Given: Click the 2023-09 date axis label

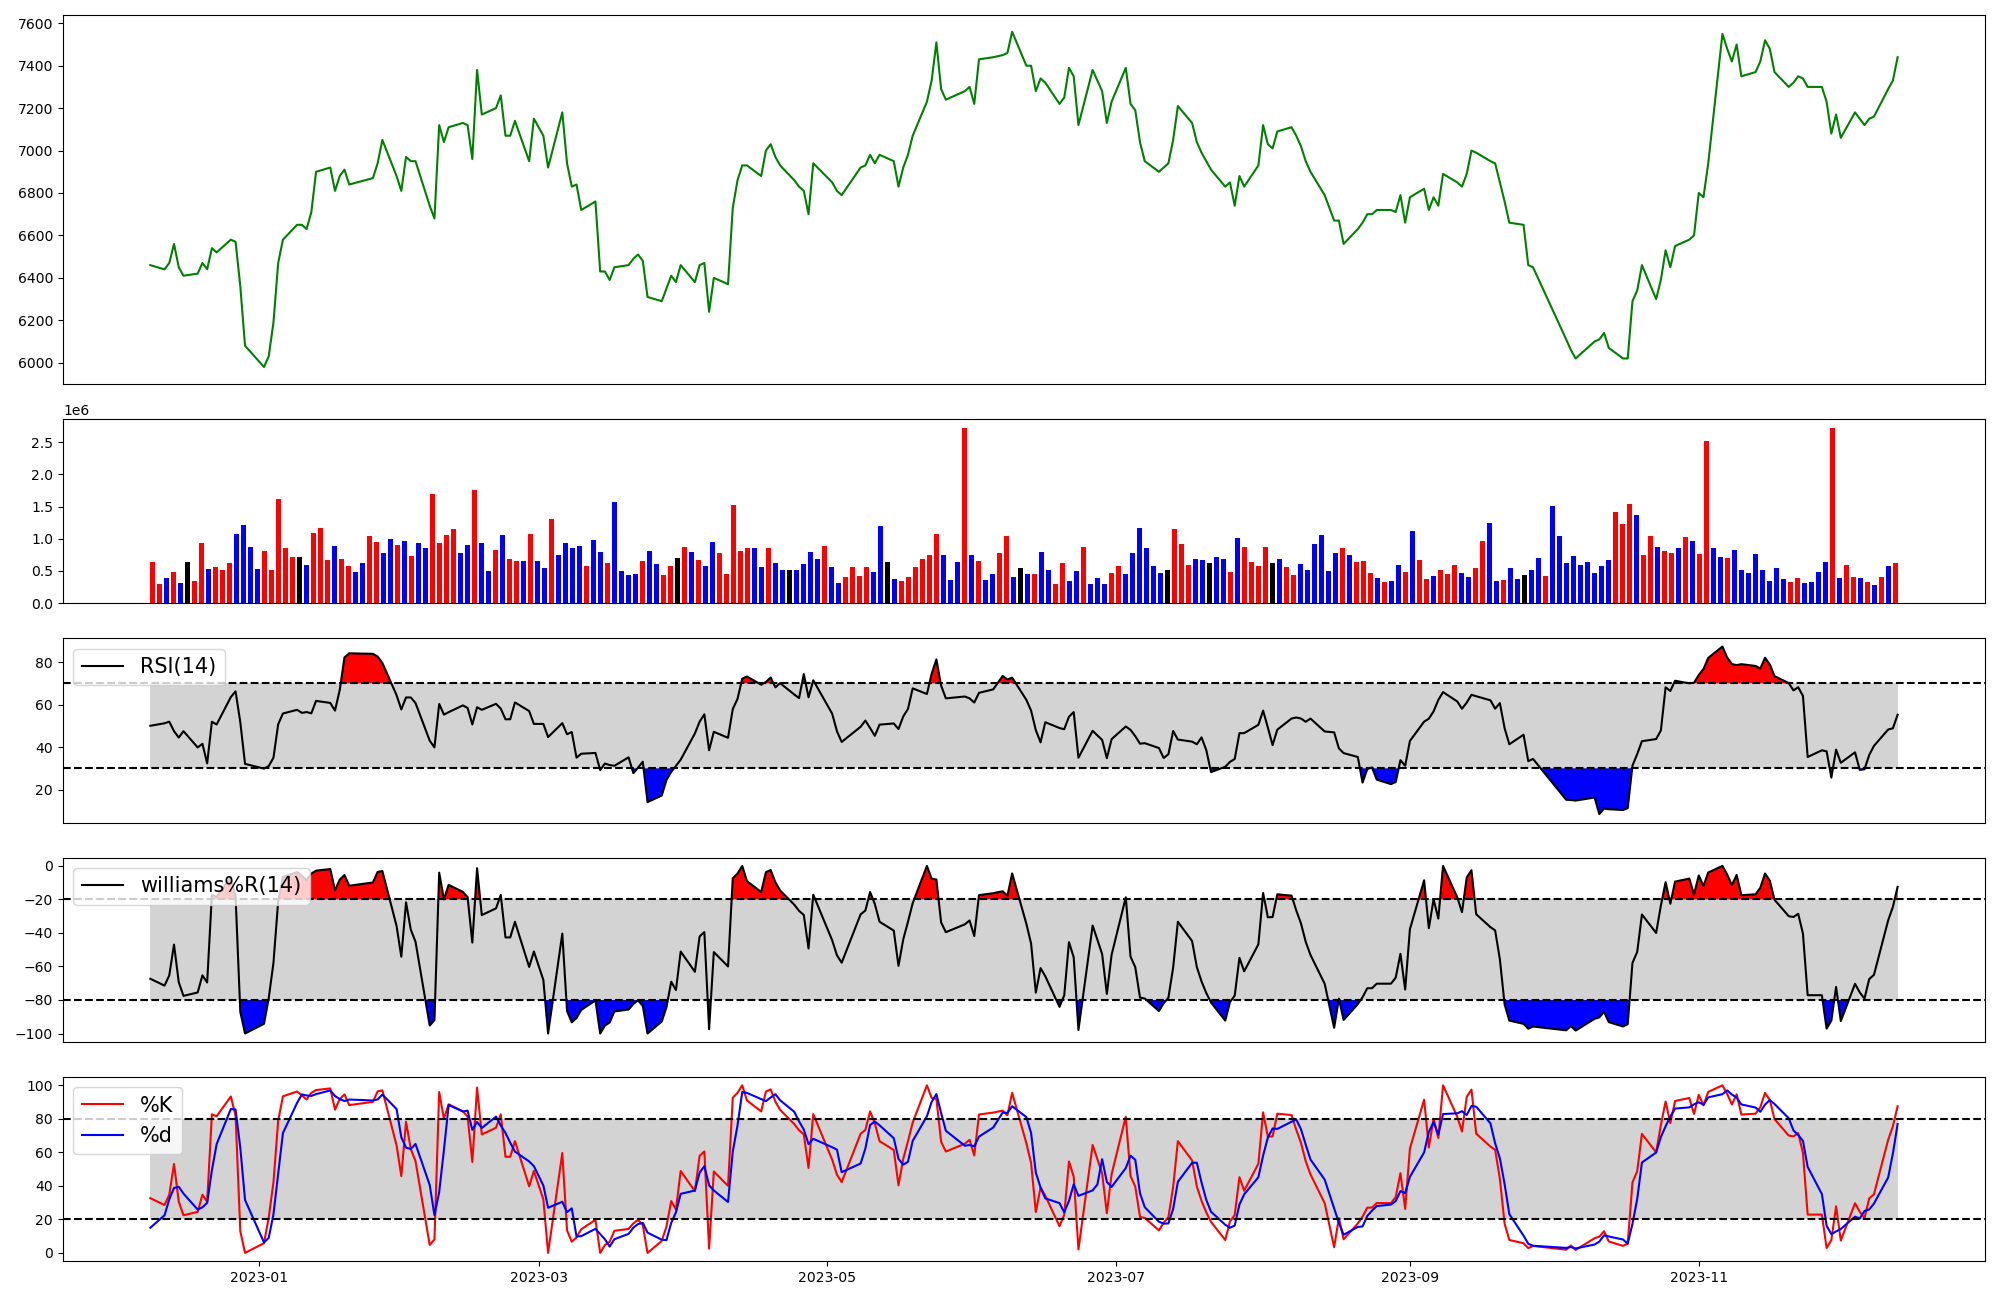Looking at the screenshot, I should [x=1410, y=1277].
